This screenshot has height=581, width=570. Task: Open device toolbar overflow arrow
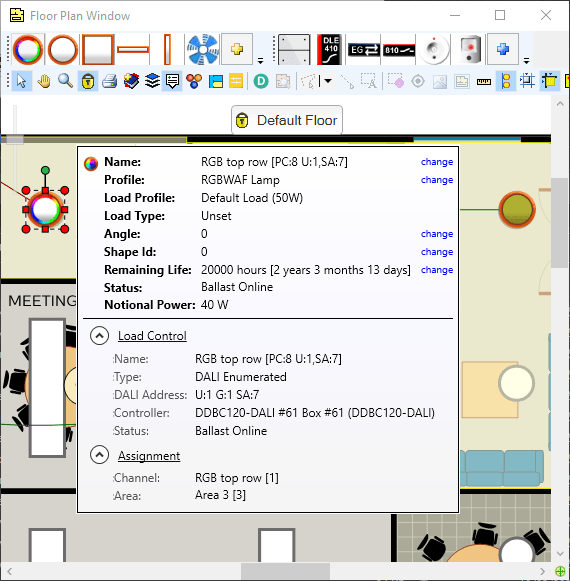[x=526, y=60]
